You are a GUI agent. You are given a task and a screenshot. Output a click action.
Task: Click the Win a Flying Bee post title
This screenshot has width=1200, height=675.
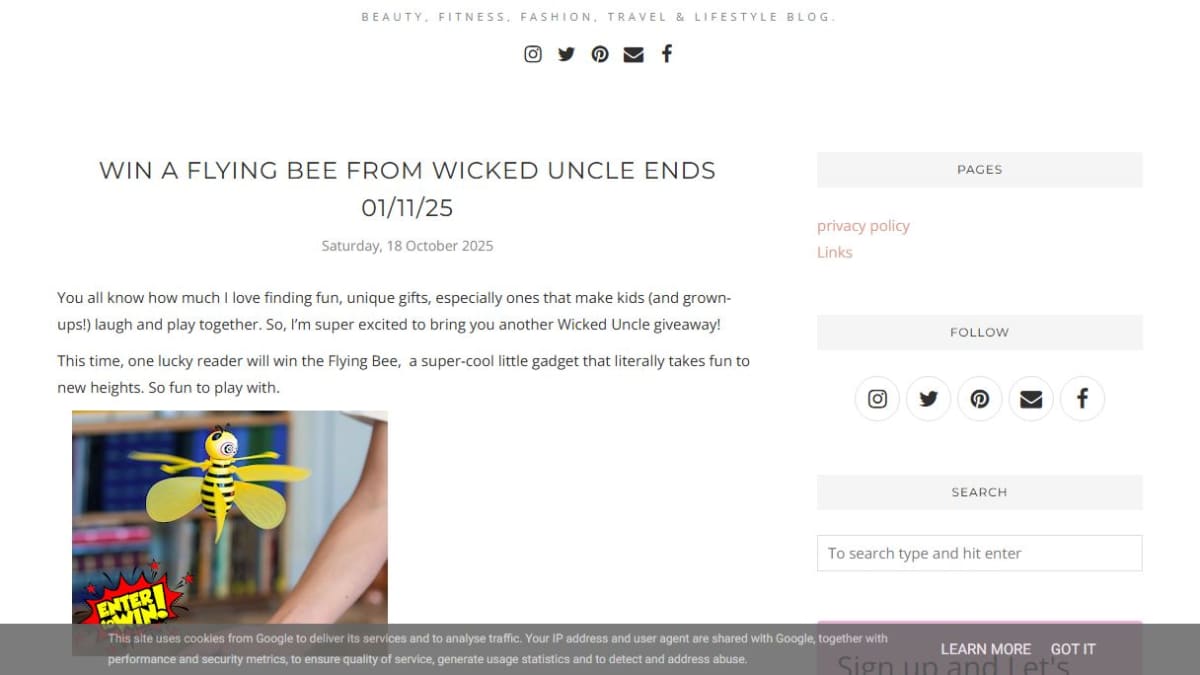pyautogui.click(x=407, y=189)
